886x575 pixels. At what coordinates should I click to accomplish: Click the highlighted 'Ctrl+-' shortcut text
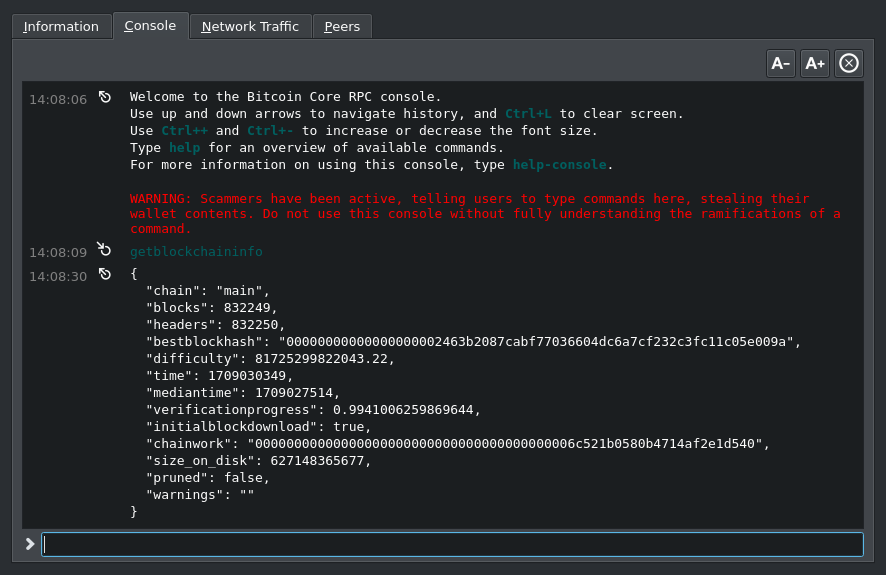tap(270, 130)
